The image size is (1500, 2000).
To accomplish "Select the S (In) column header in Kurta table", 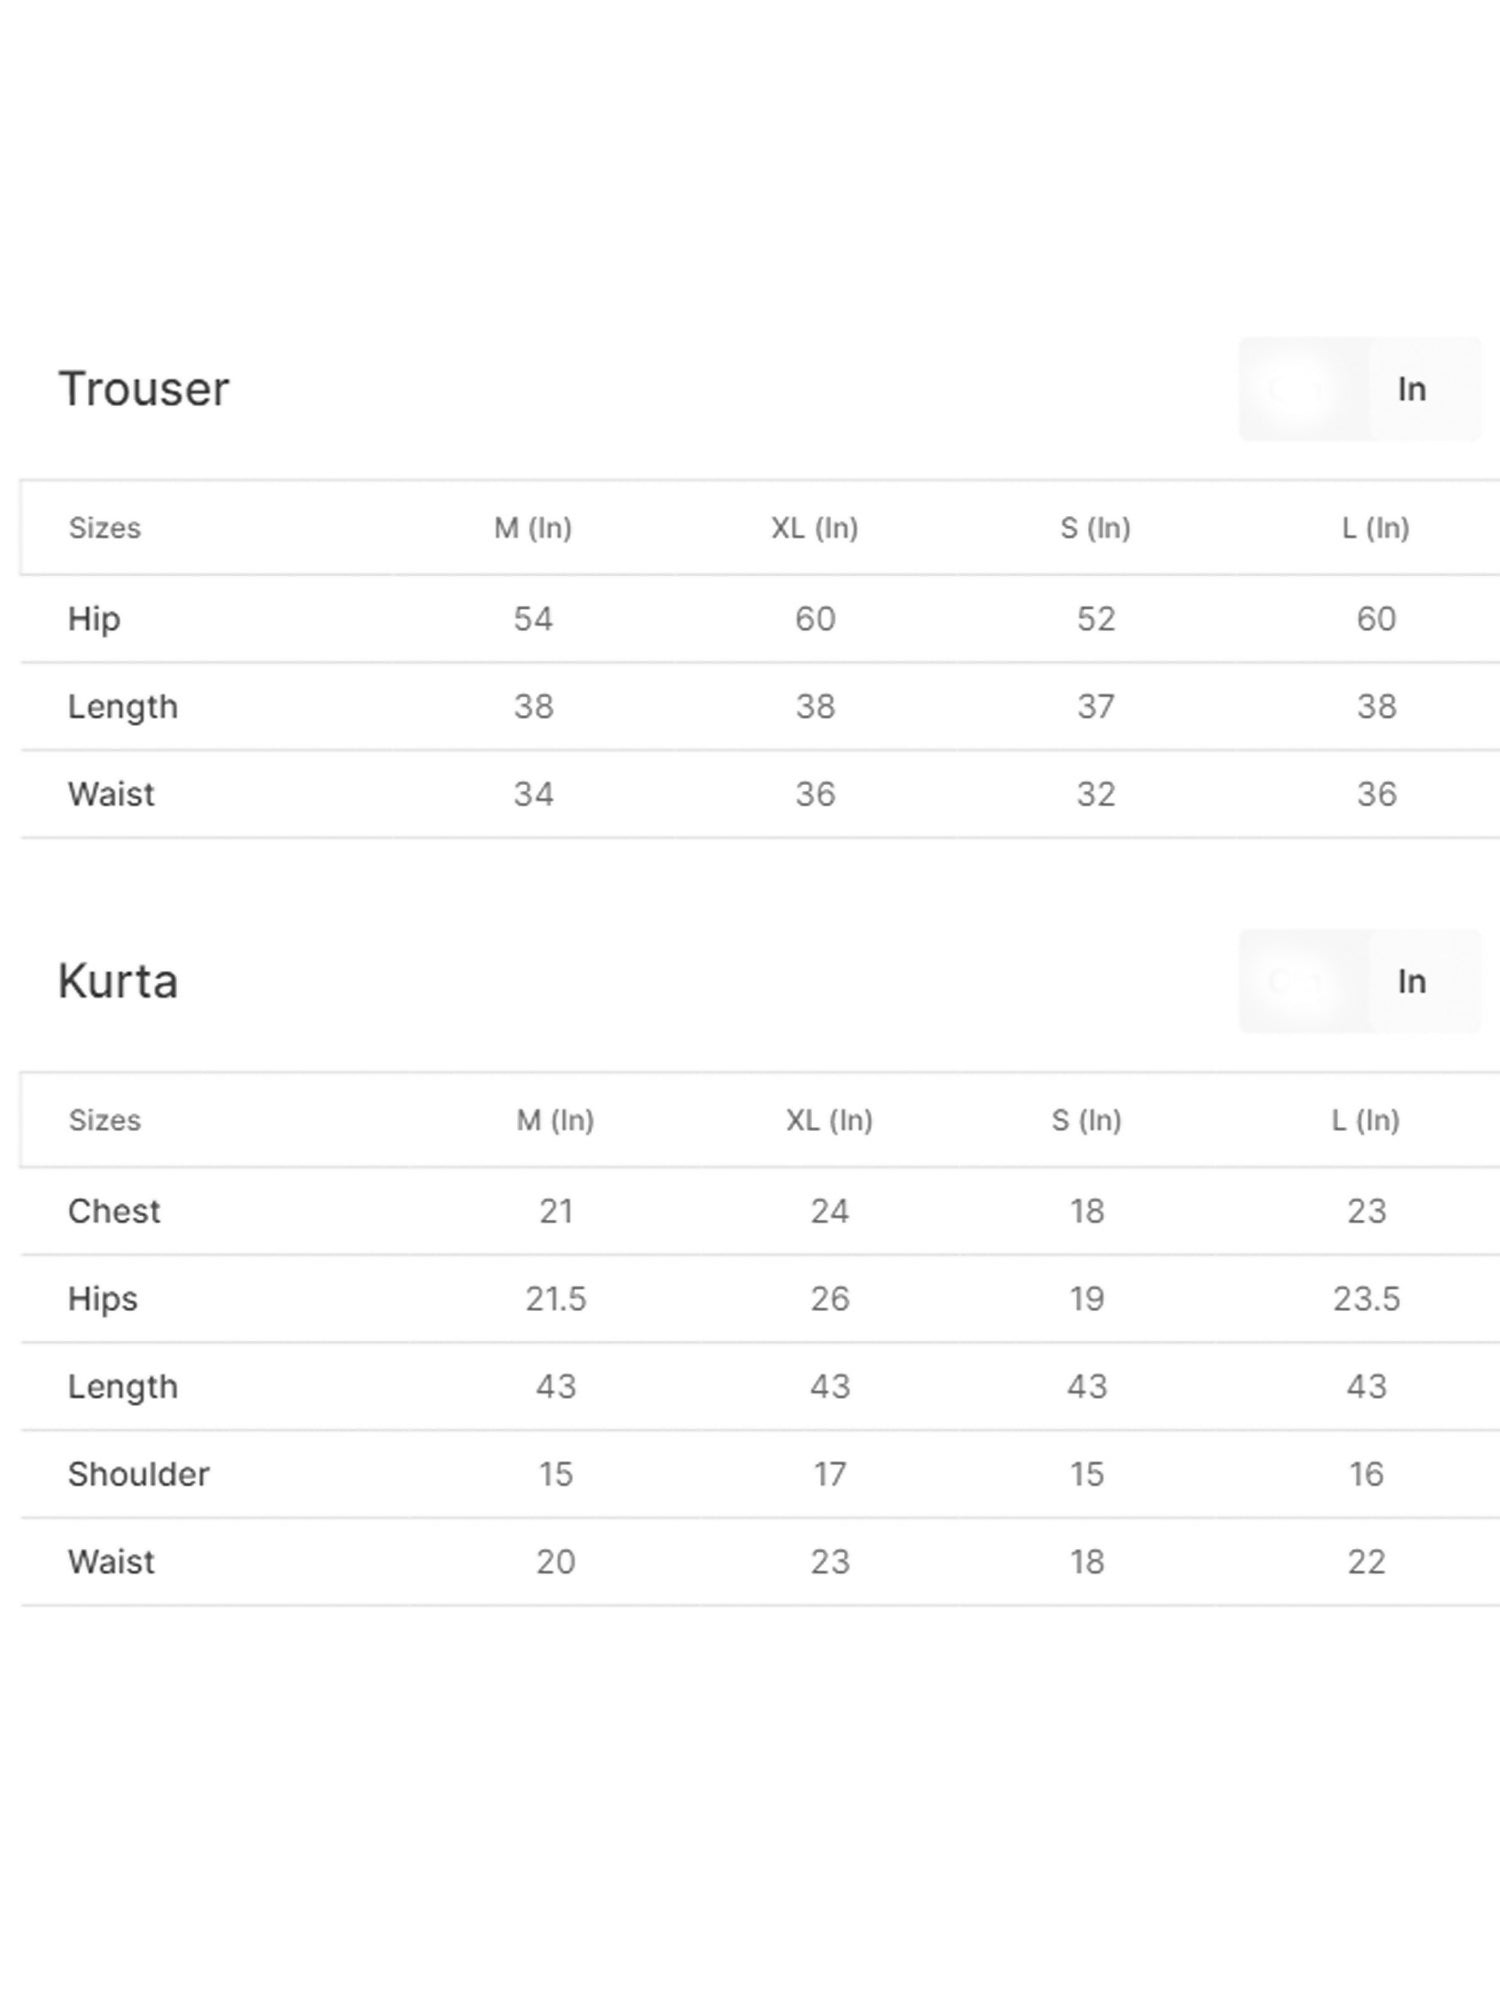I will 1087,1120.
